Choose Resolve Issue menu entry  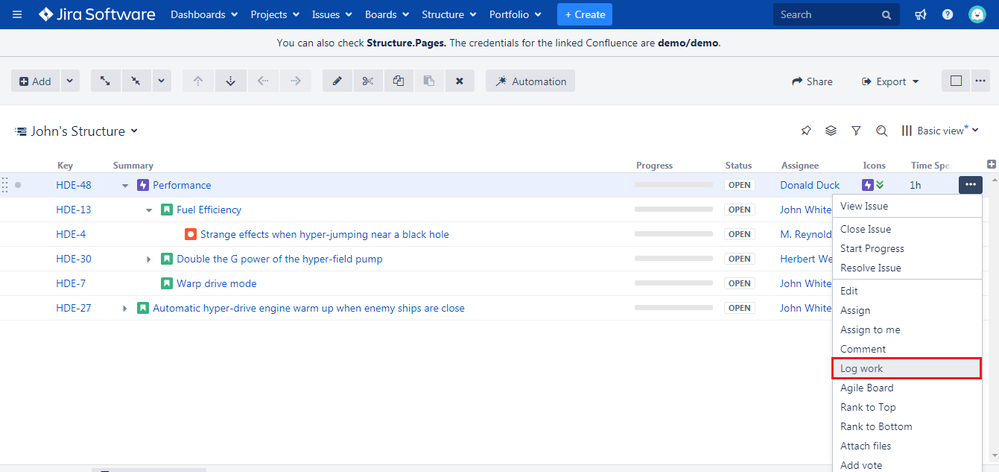click(x=907, y=268)
